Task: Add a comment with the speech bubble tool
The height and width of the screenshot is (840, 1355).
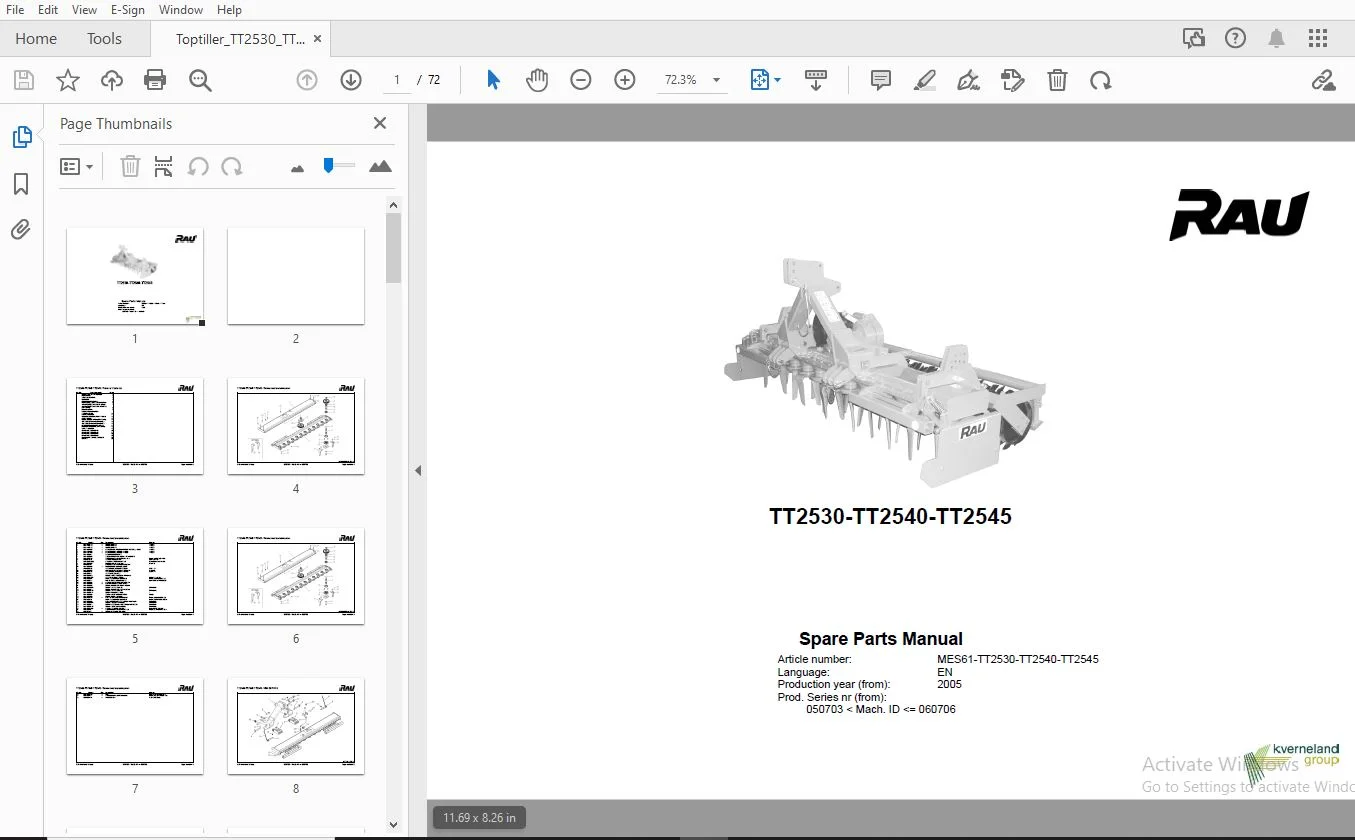Action: click(881, 80)
